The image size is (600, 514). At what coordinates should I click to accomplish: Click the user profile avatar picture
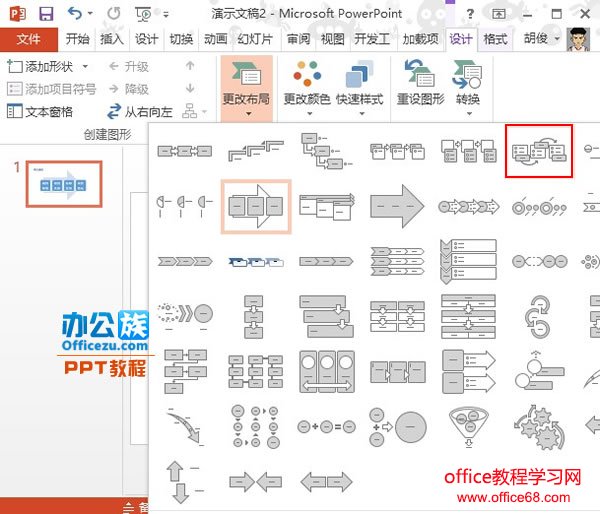[578, 39]
